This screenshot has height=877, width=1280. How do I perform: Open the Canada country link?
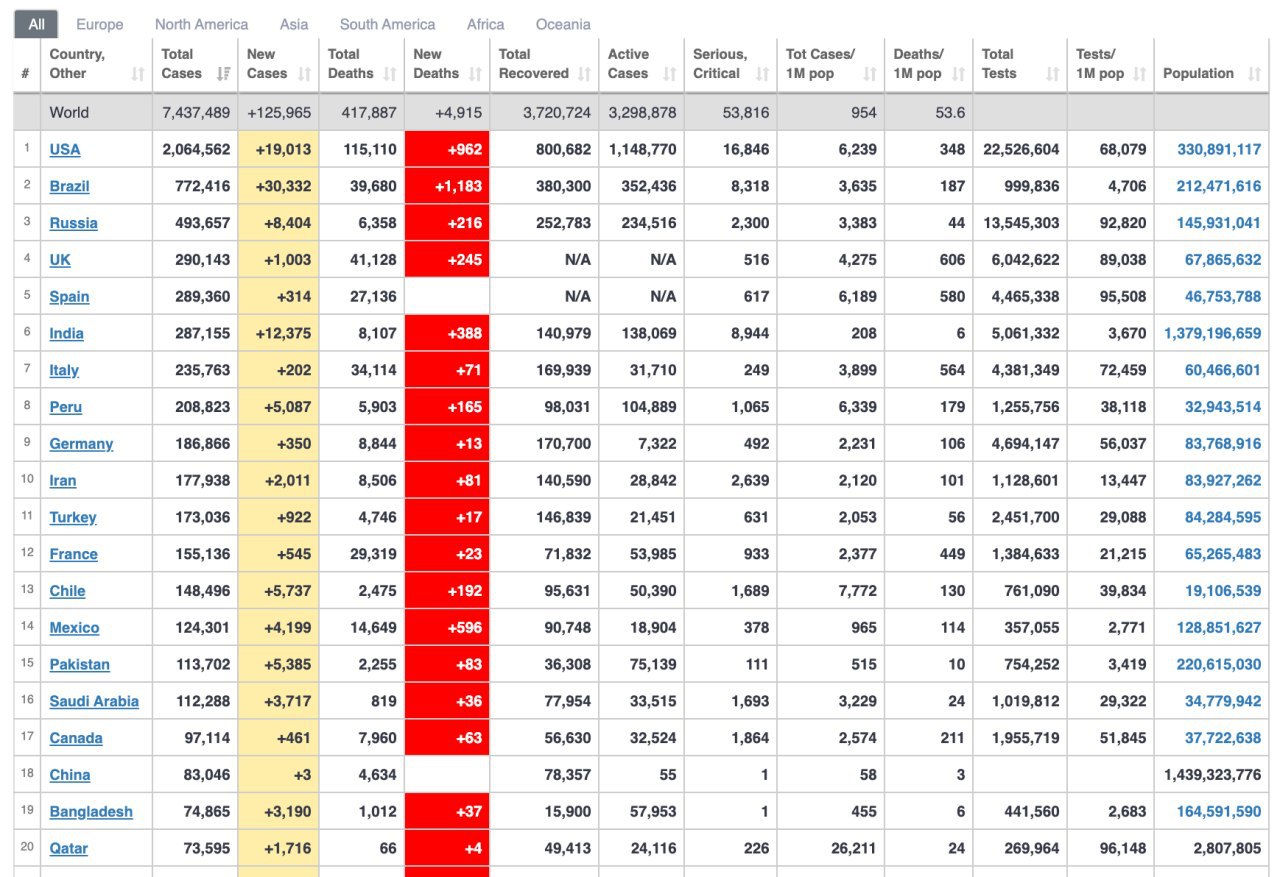[x=76, y=738]
